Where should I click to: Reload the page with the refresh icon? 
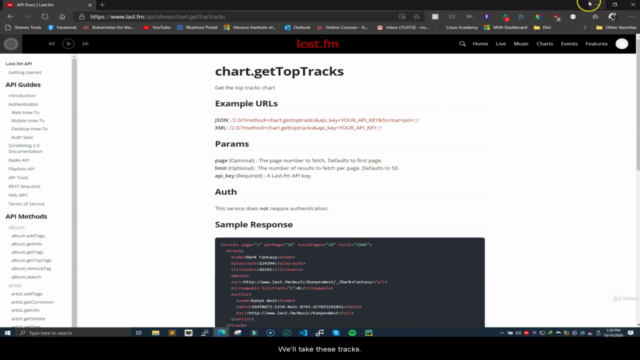45,17
